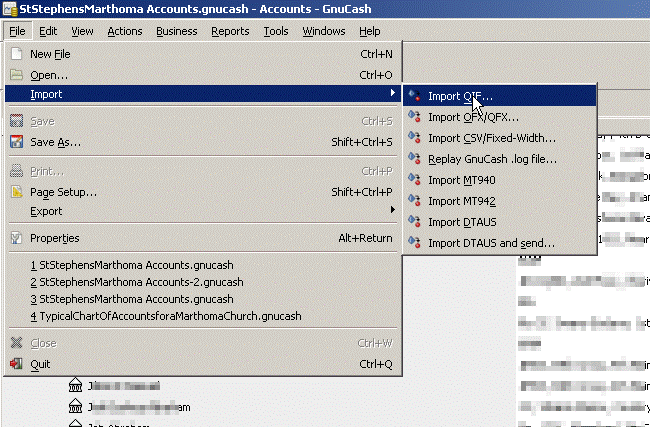Click the Page Setup ruler icon
Screen dimensions: 650x427
click(16, 192)
